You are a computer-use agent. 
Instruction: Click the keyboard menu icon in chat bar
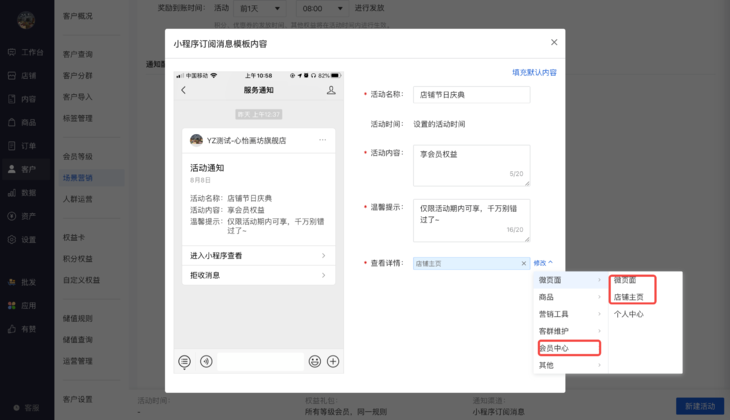(185, 361)
